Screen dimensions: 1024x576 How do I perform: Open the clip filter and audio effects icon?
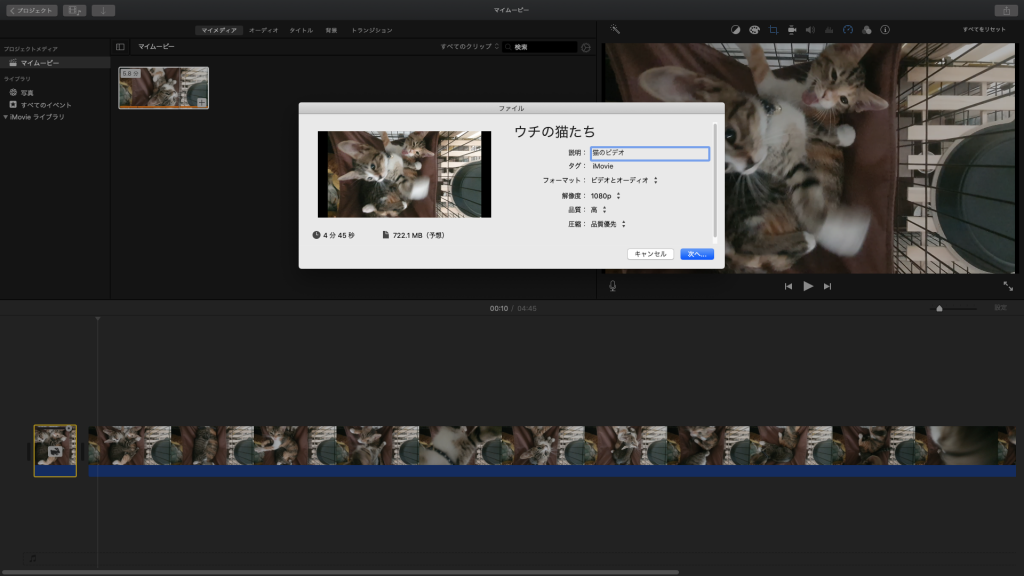coord(867,30)
